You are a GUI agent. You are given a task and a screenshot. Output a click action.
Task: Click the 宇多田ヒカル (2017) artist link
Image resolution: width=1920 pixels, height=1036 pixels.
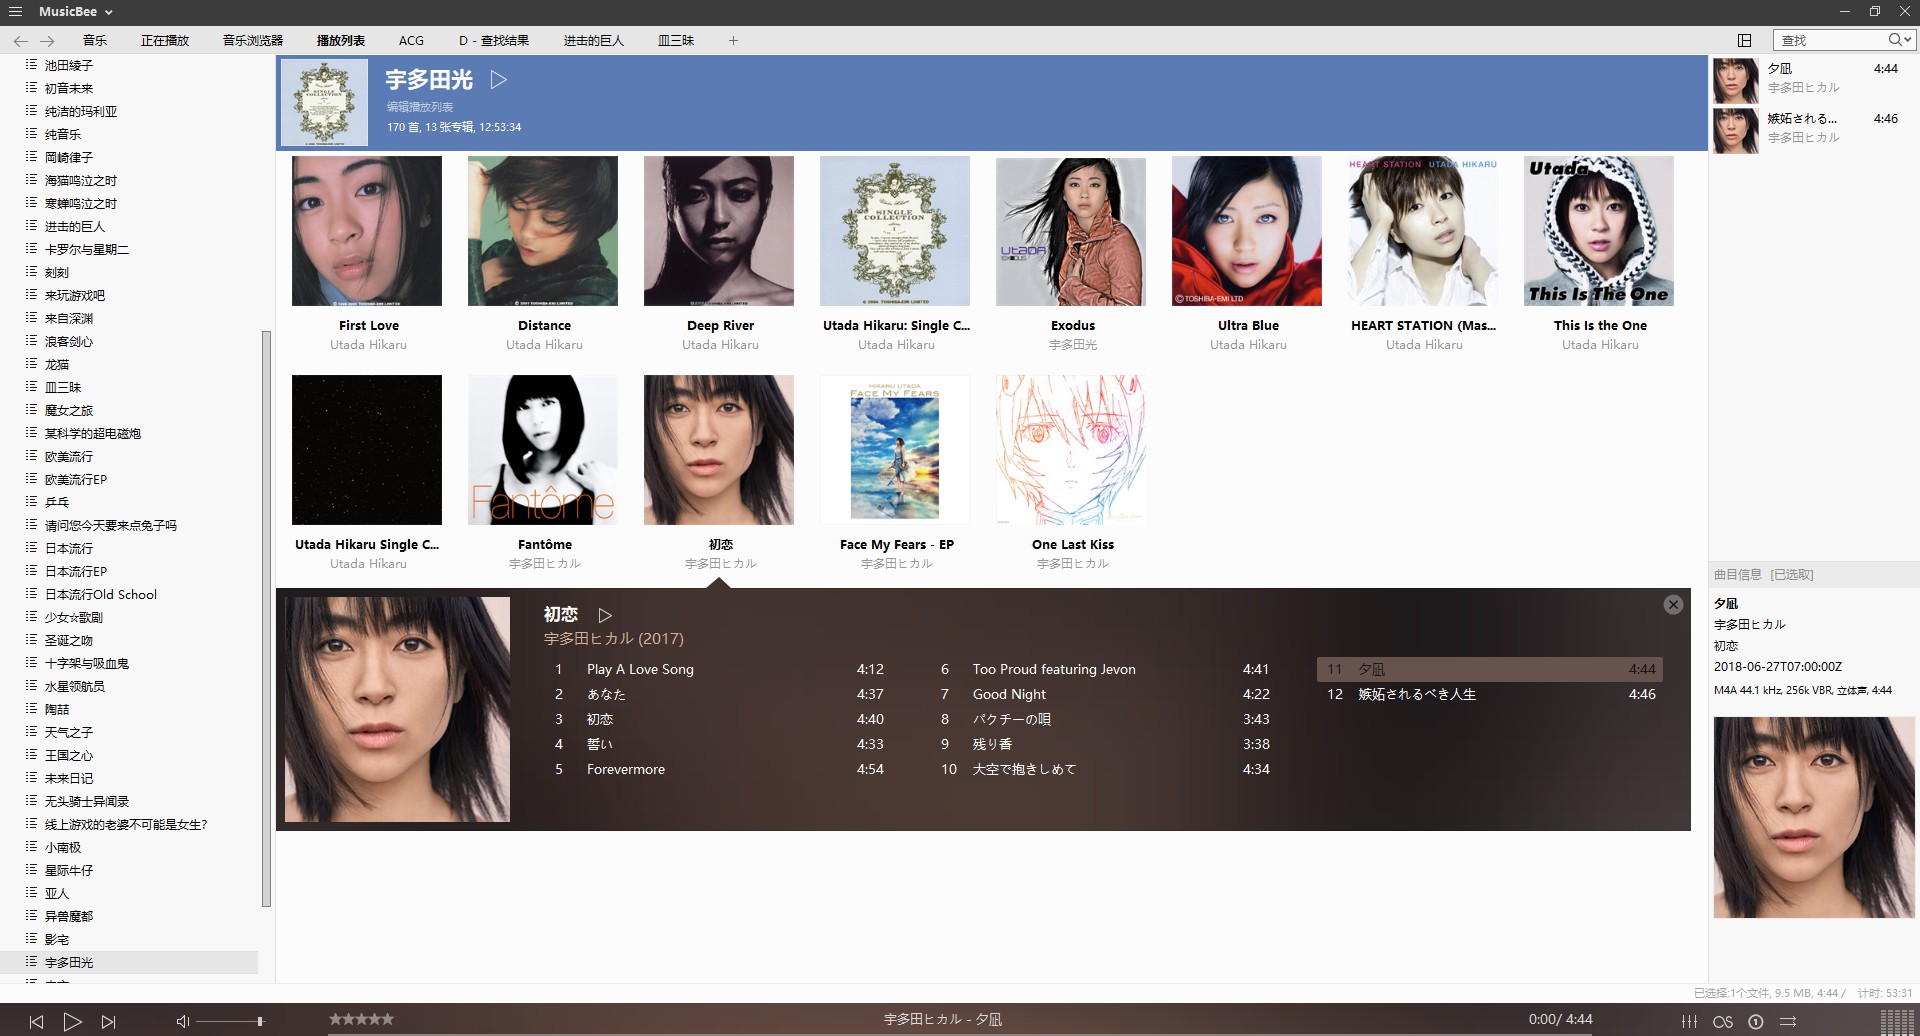[x=614, y=638]
